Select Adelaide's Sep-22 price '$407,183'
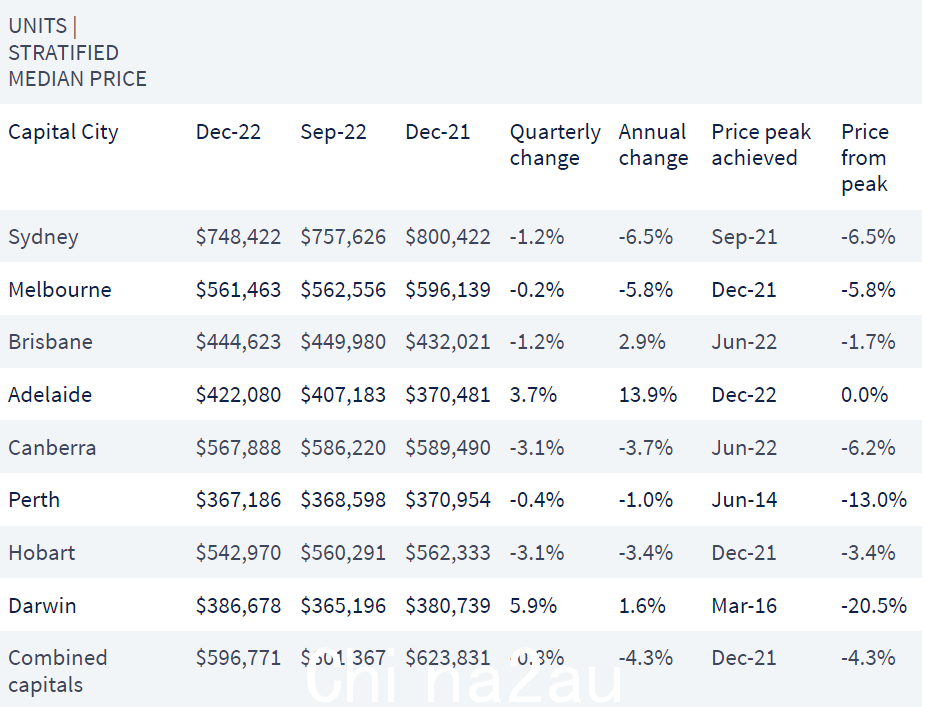 point(343,394)
